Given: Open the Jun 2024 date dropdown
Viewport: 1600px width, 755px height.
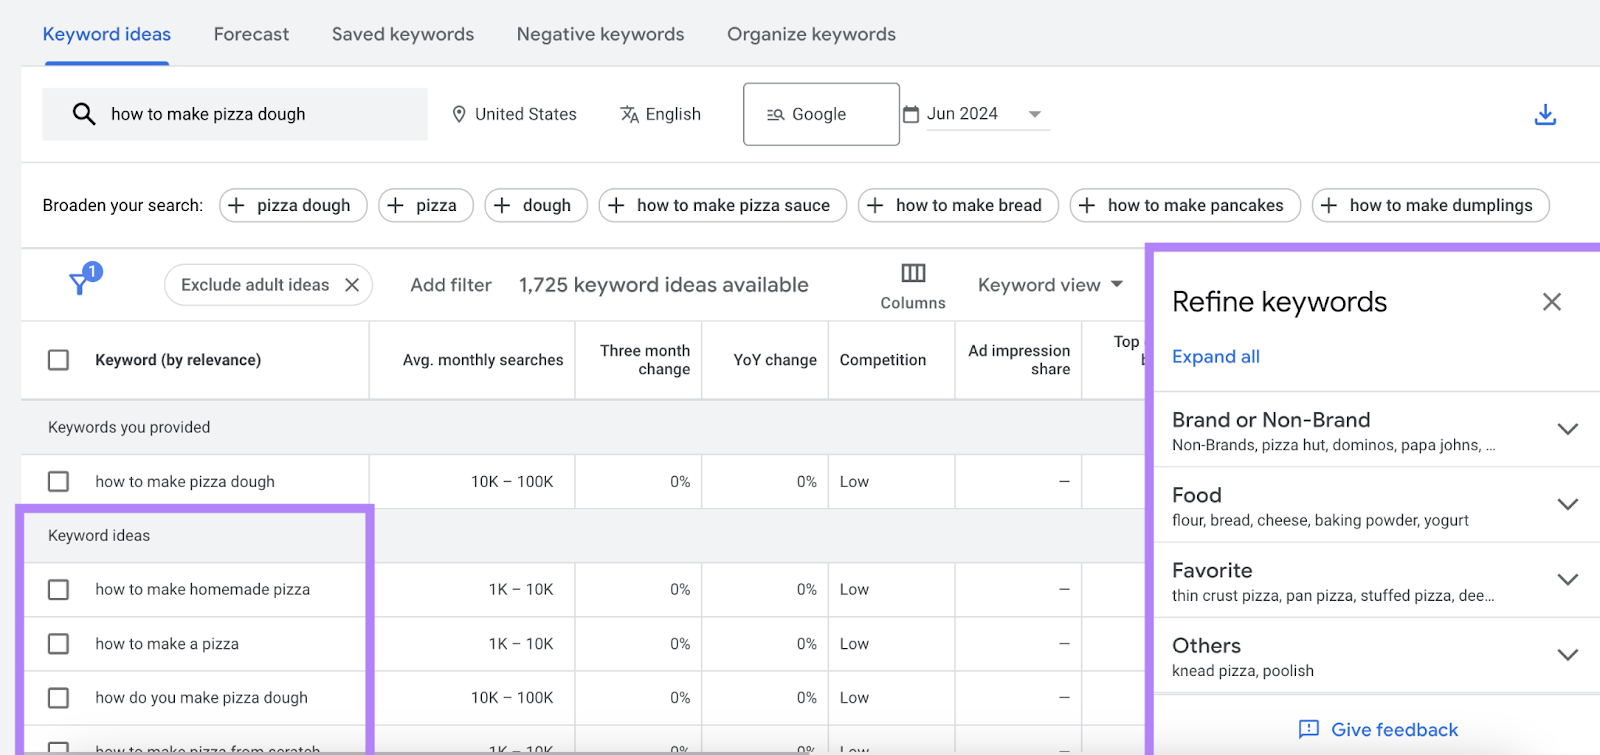Looking at the screenshot, I should [x=1035, y=114].
